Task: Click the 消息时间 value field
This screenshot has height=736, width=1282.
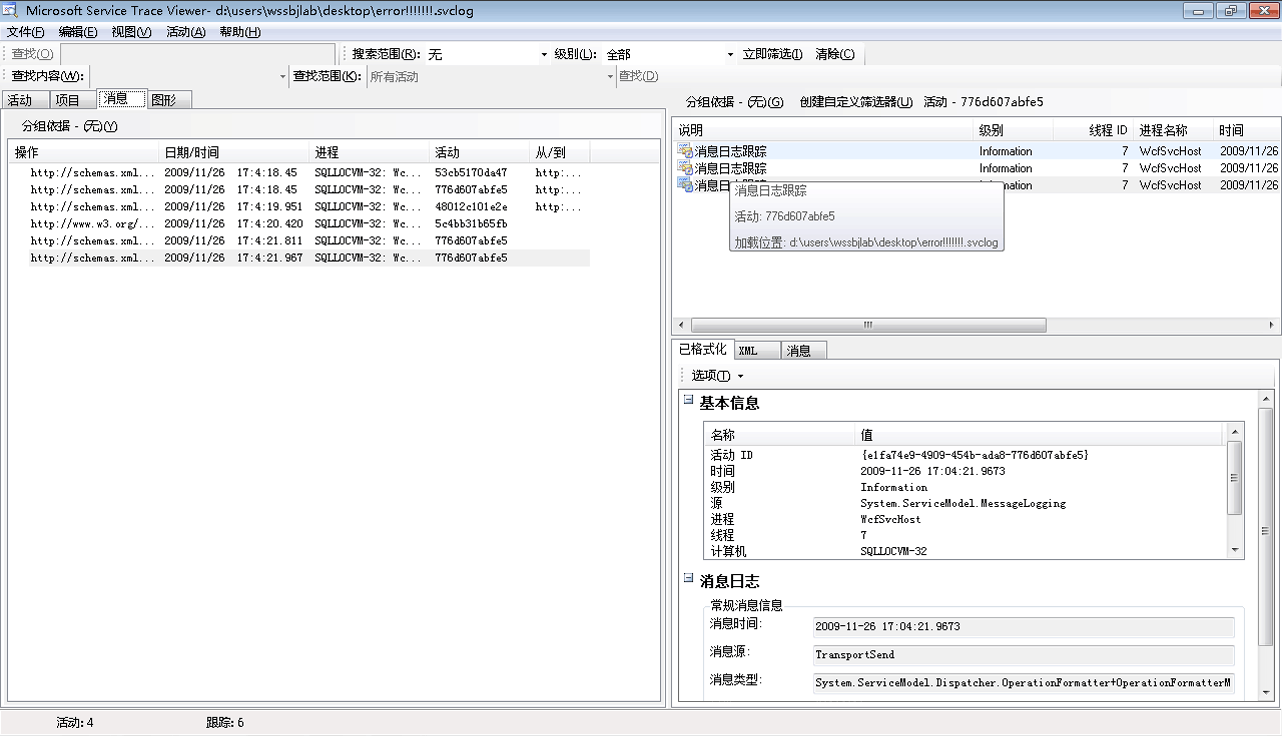Action: (x=1024, y=627)
